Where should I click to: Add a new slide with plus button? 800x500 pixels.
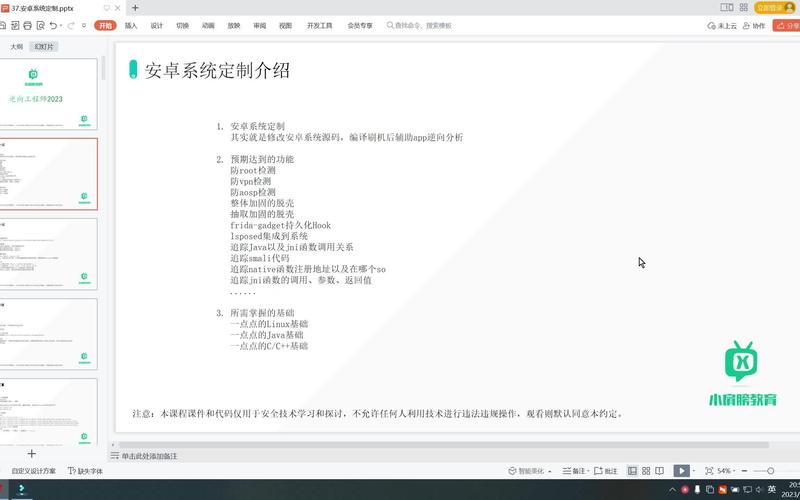[x=32, y=454]
